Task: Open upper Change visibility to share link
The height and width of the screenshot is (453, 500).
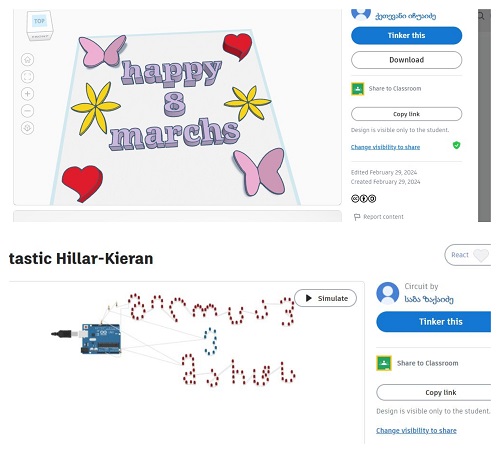Action: pyautogui.click(x=385, y=147)
